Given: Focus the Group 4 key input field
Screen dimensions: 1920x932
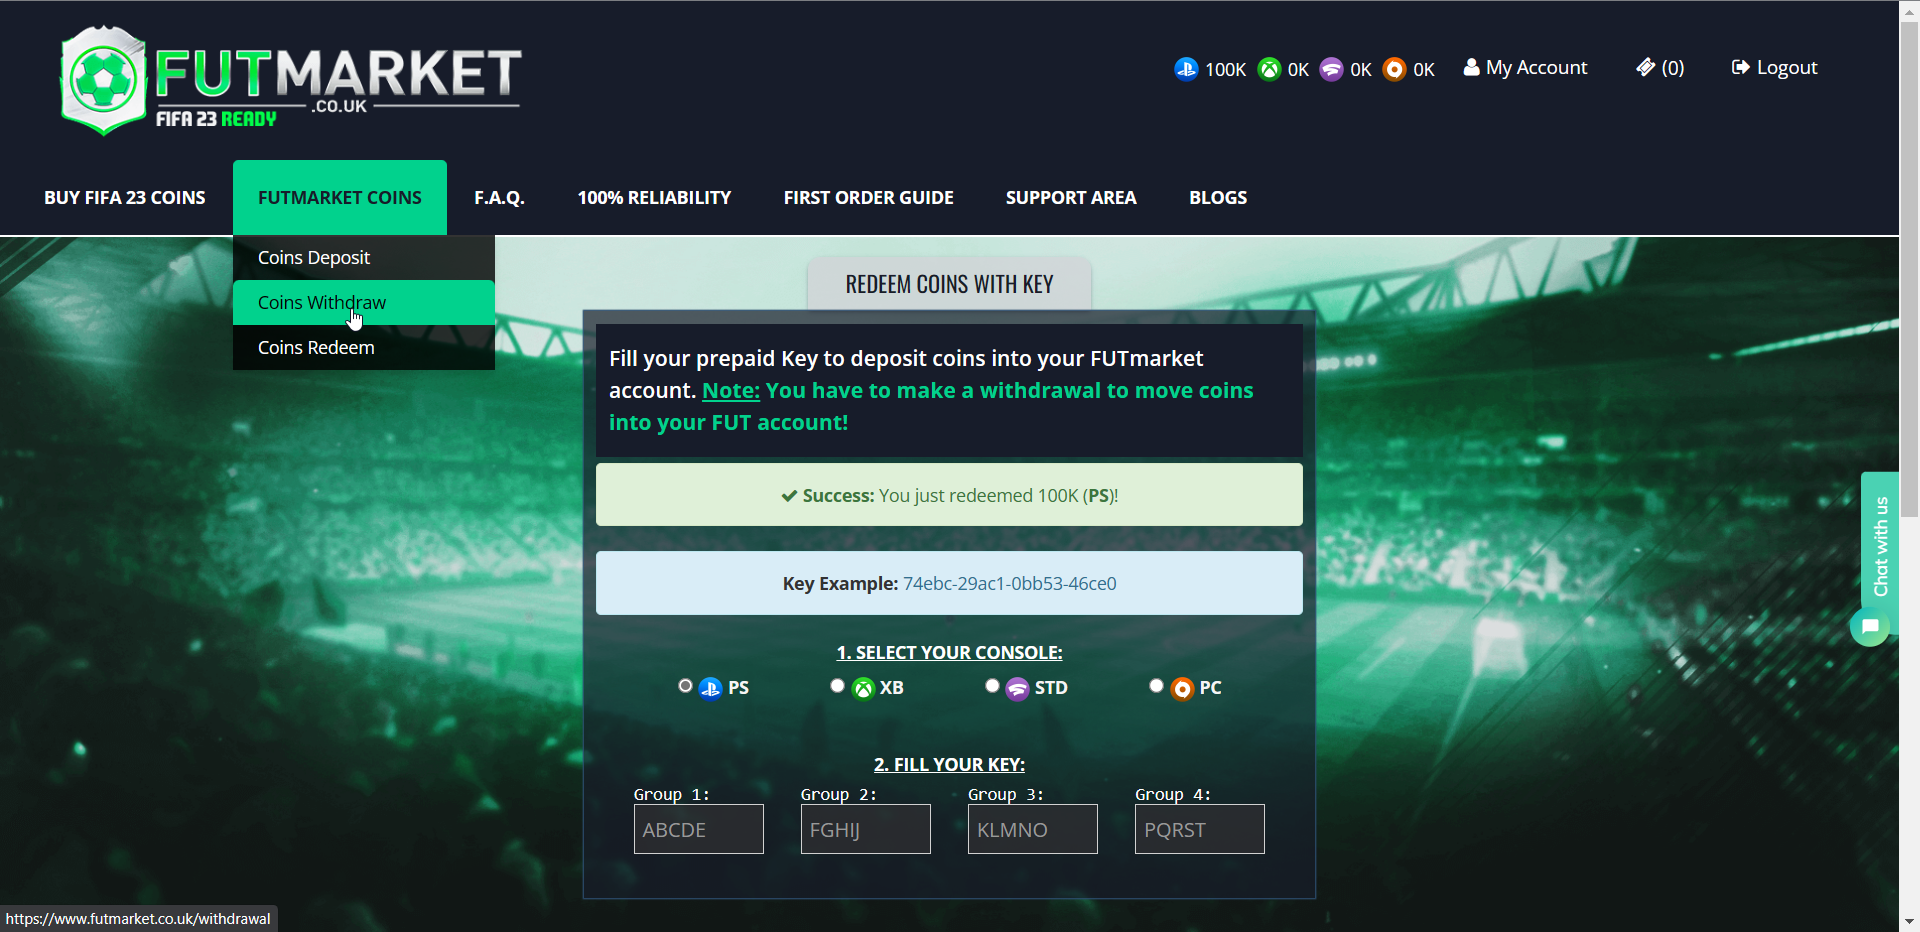Looking at the screenshot, I should click(x=1200, y=829).
